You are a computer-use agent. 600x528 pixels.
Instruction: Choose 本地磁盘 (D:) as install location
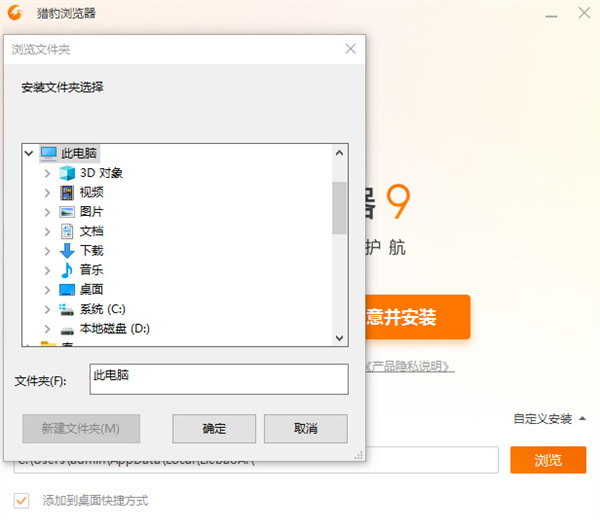115,329
